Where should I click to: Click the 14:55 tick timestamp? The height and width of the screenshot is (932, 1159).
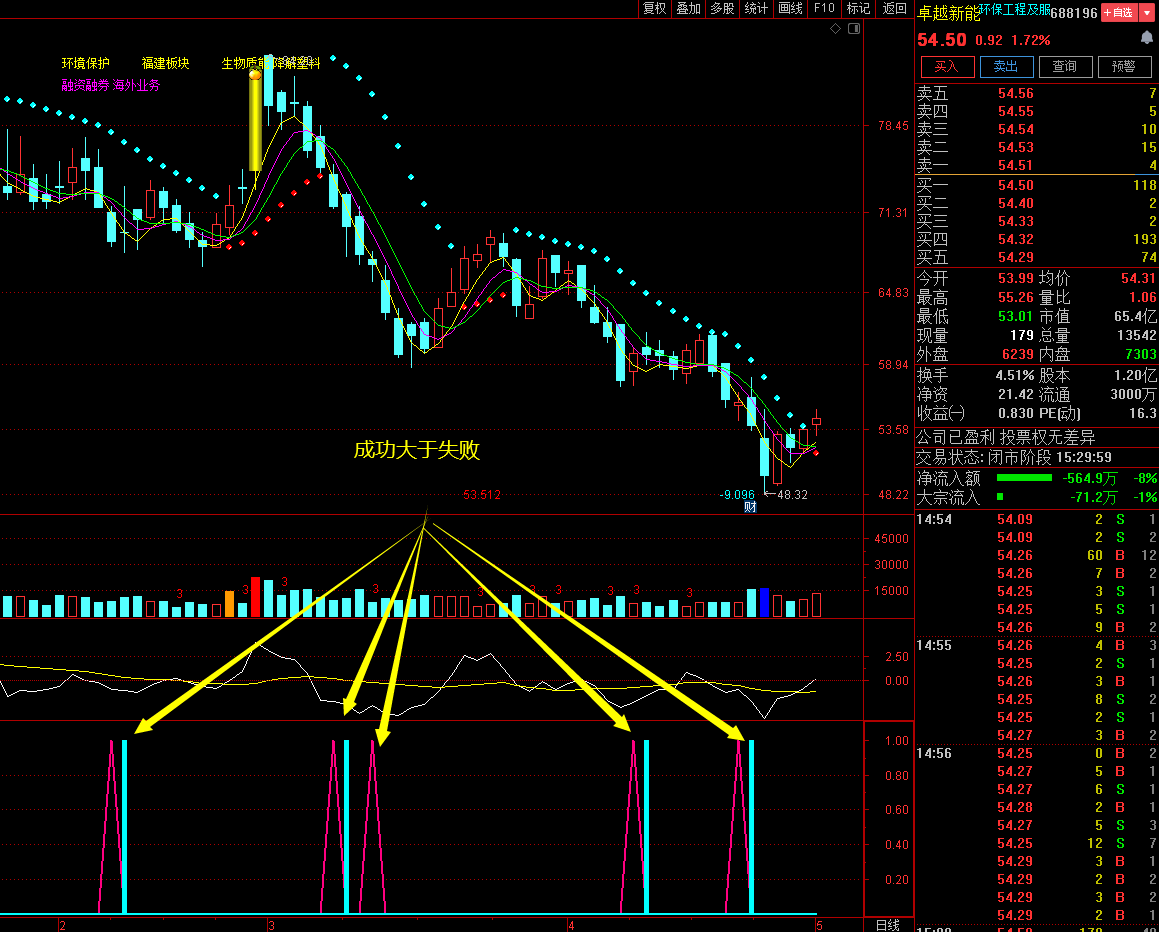[934, 646]
